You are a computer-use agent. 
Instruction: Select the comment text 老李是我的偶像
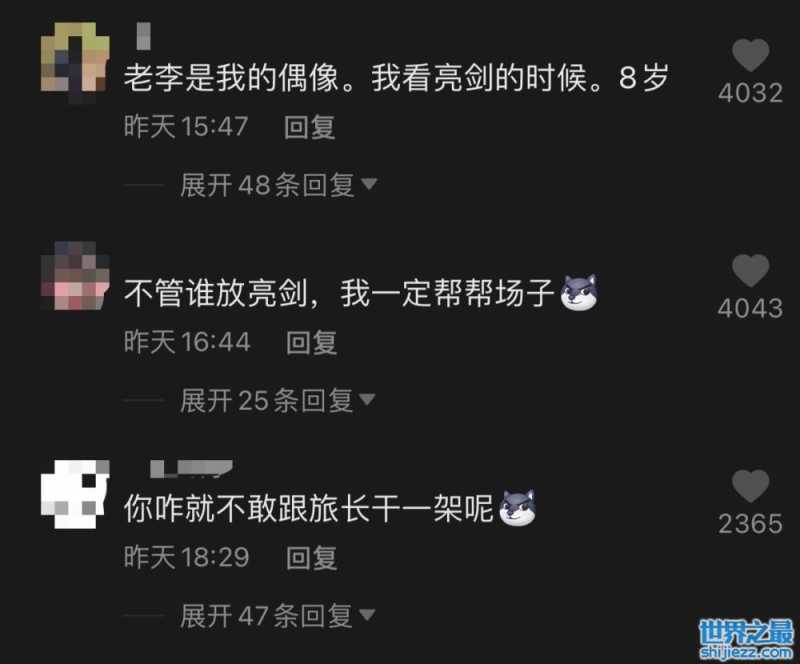point(232,78)
